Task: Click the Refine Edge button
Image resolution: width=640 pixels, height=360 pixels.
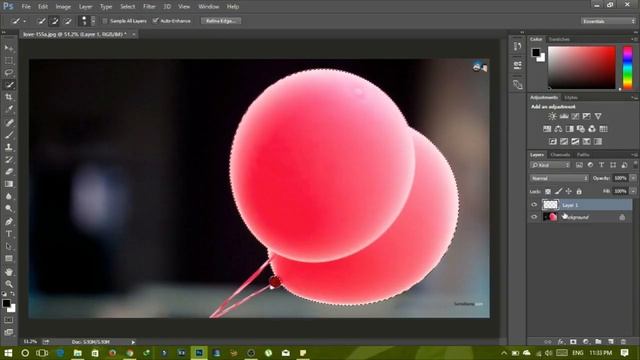Action: pyautogui.click(x=221, y=21)
